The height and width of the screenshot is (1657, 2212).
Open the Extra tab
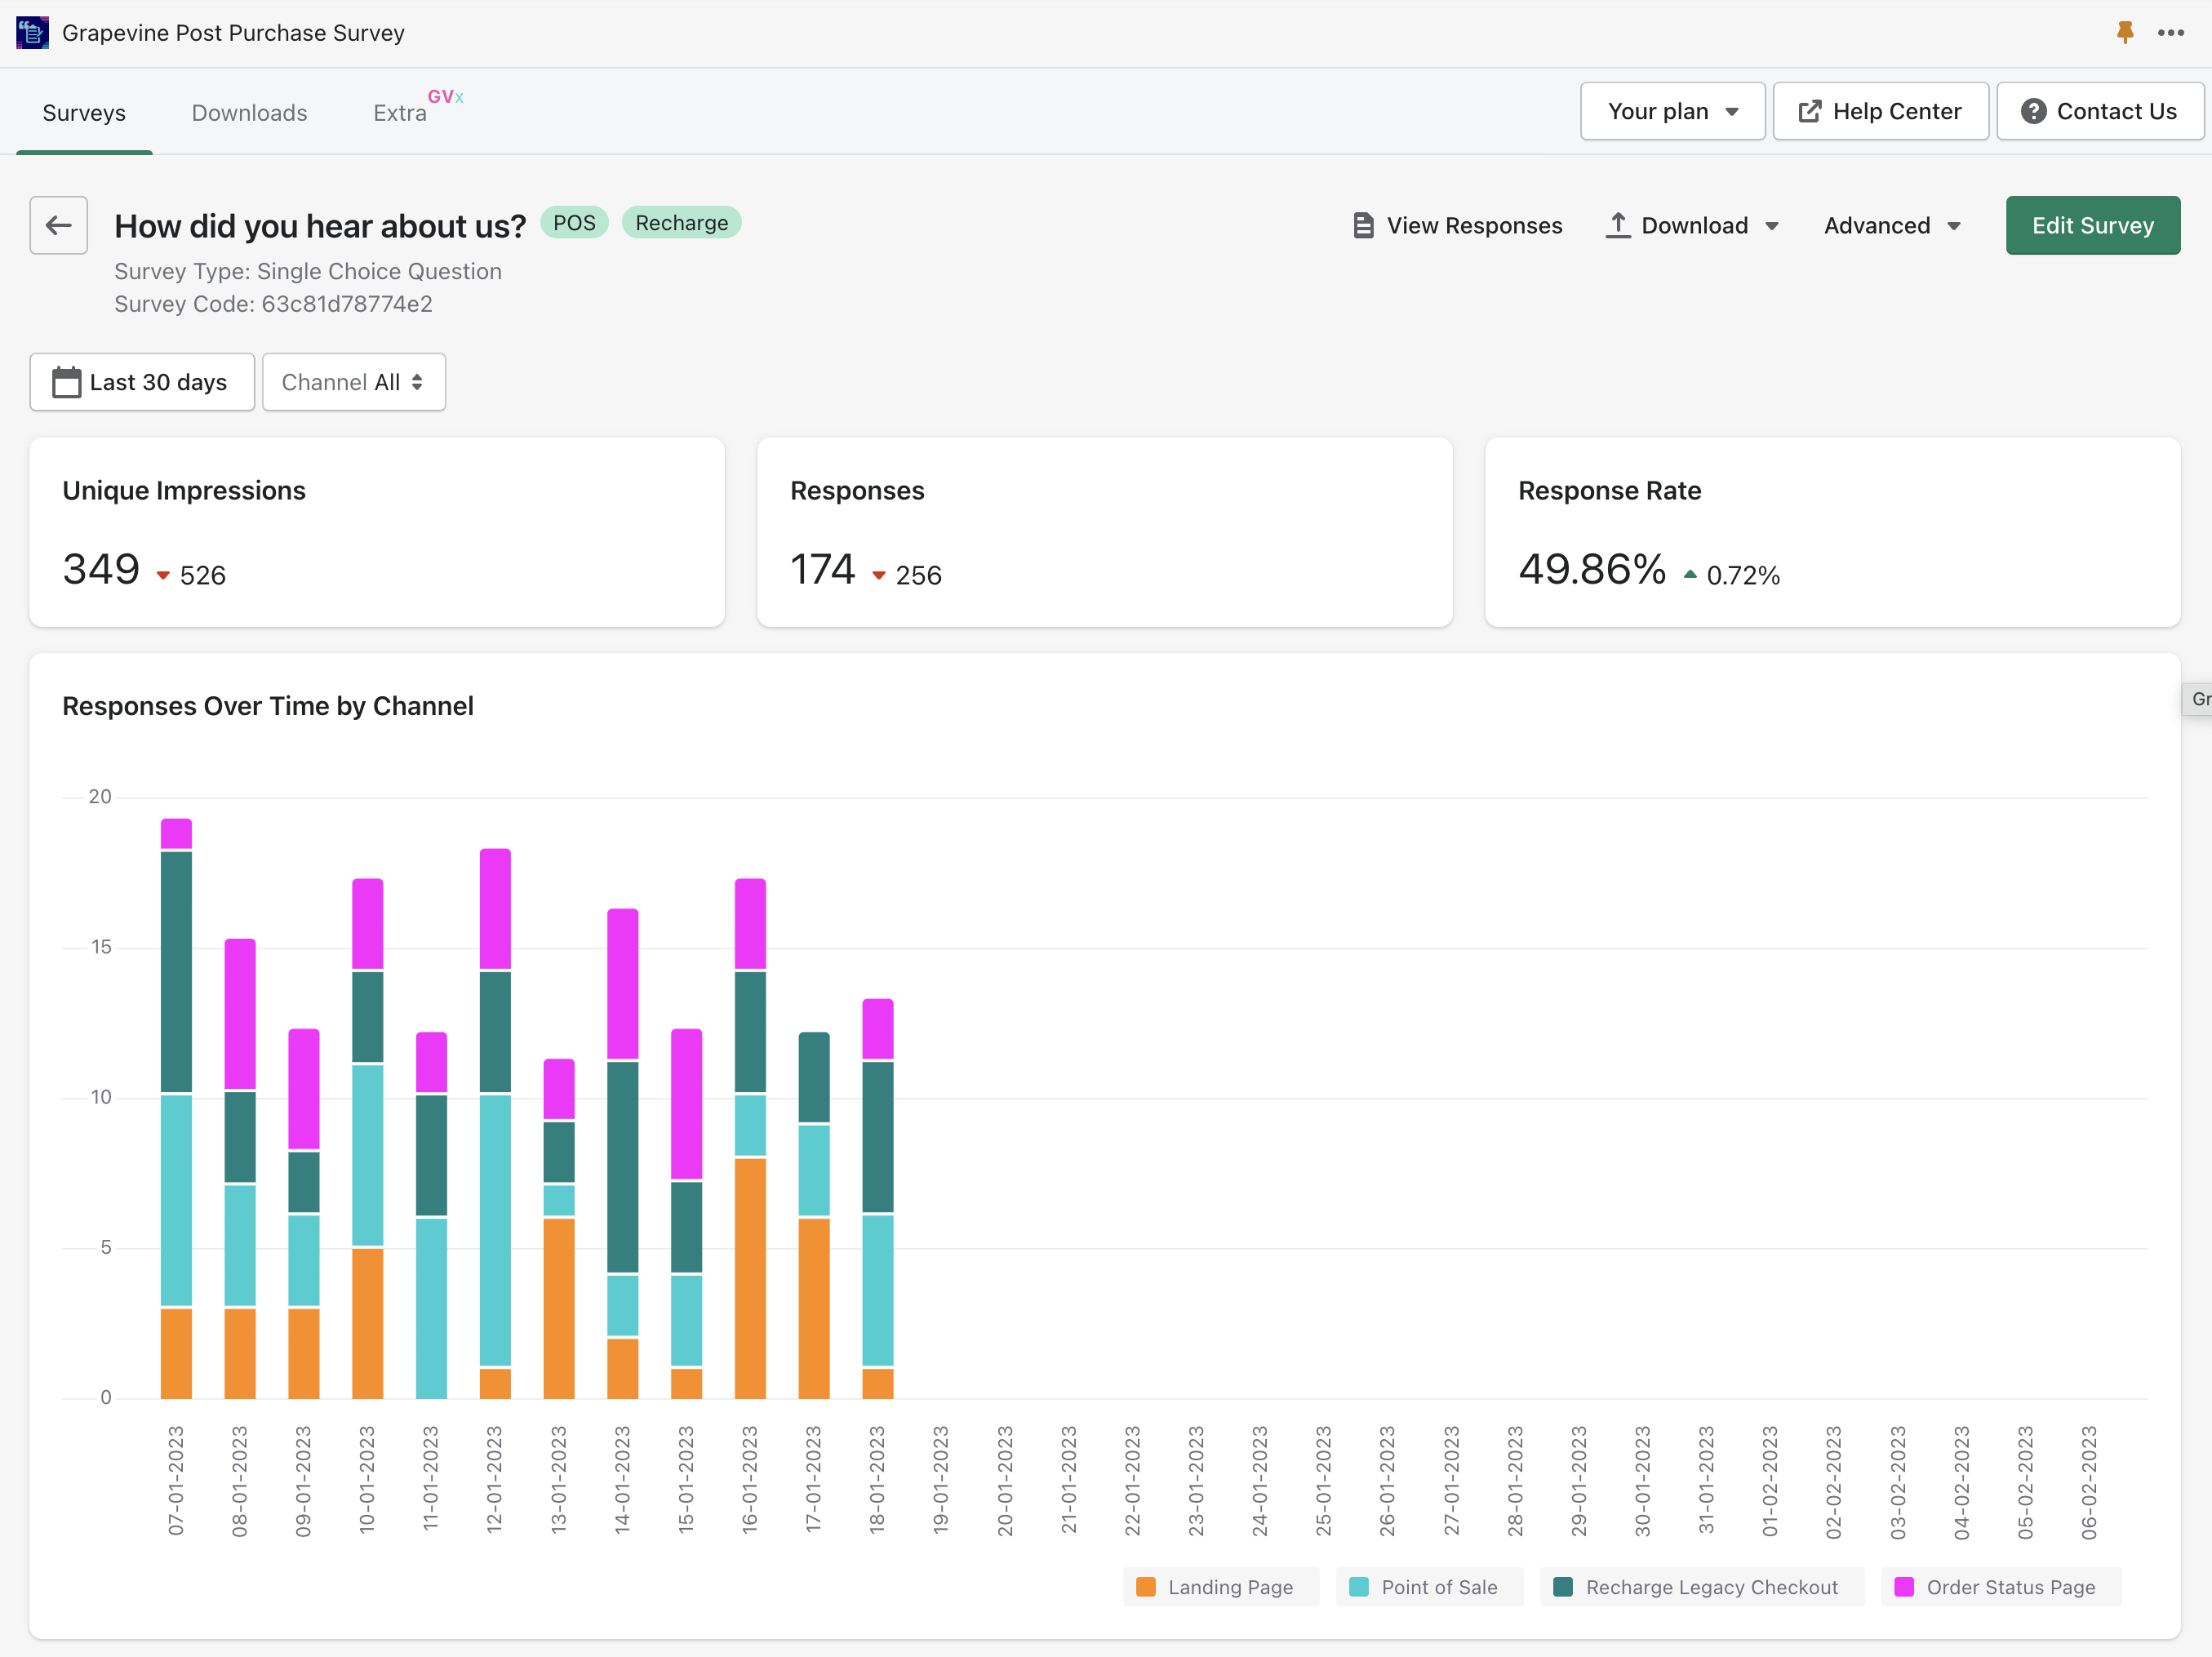pos(400,113)
